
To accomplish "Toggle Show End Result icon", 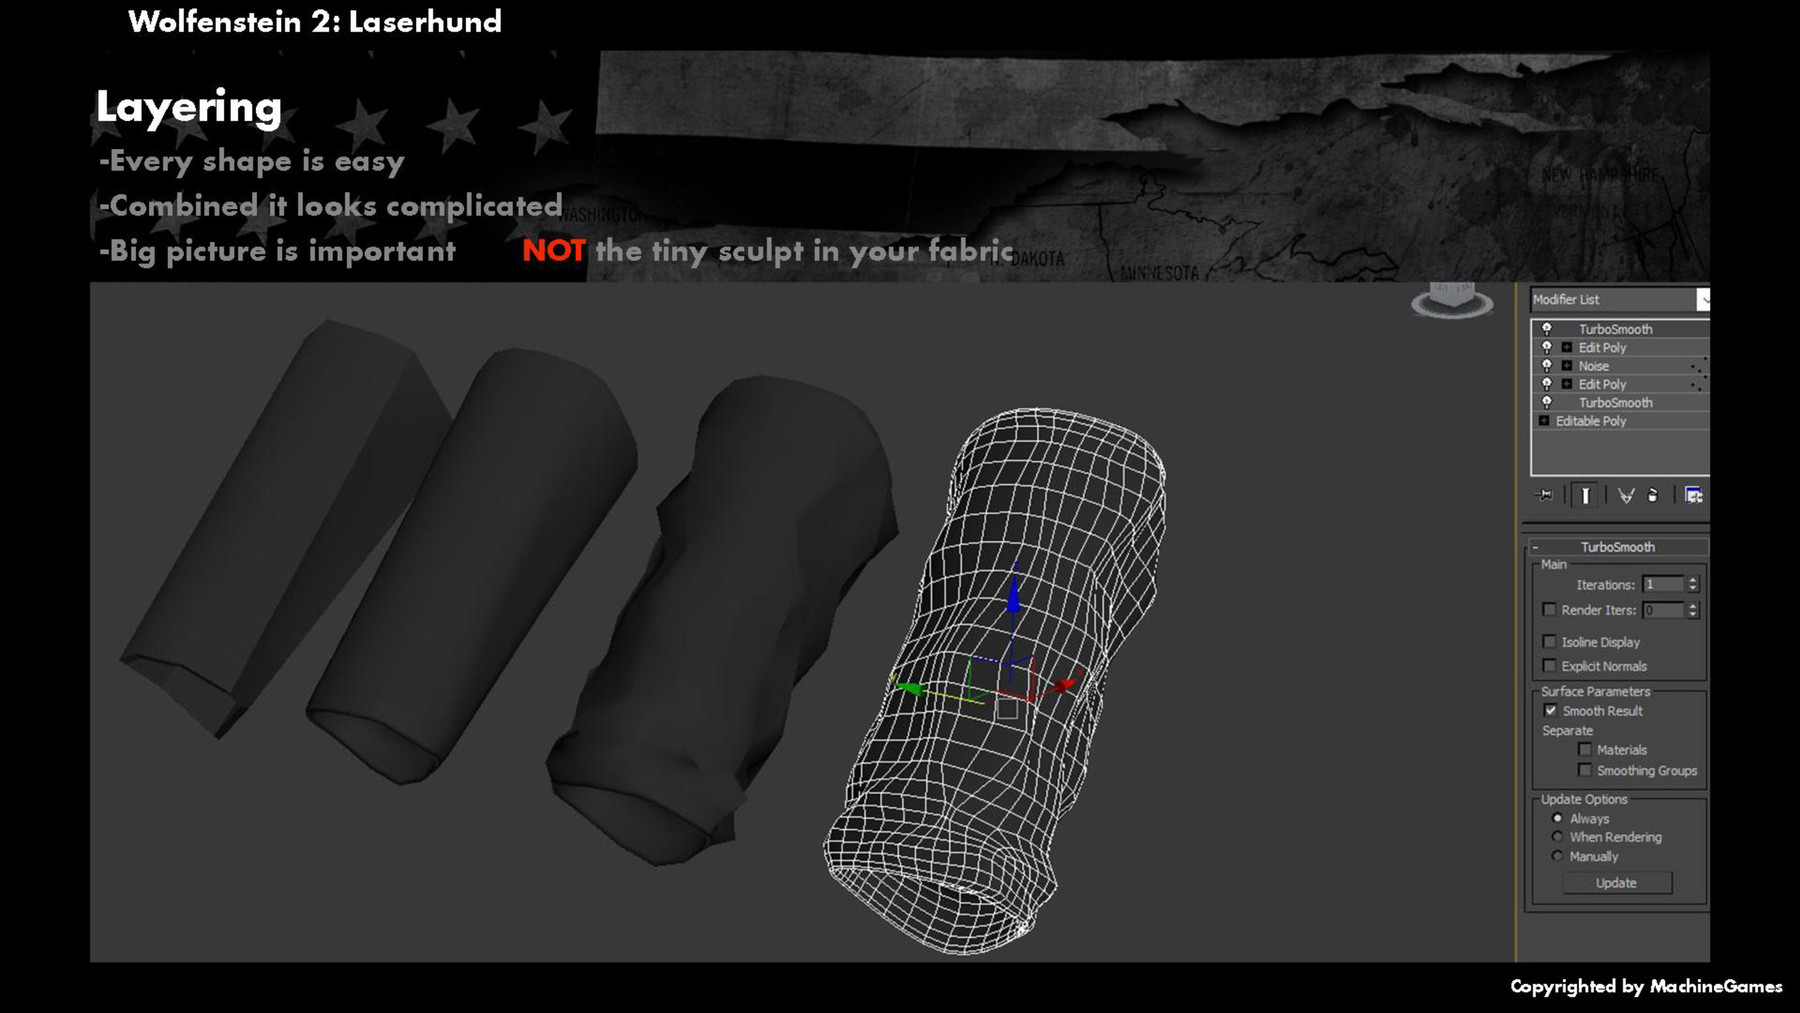I will click(x=1585, y=495).
